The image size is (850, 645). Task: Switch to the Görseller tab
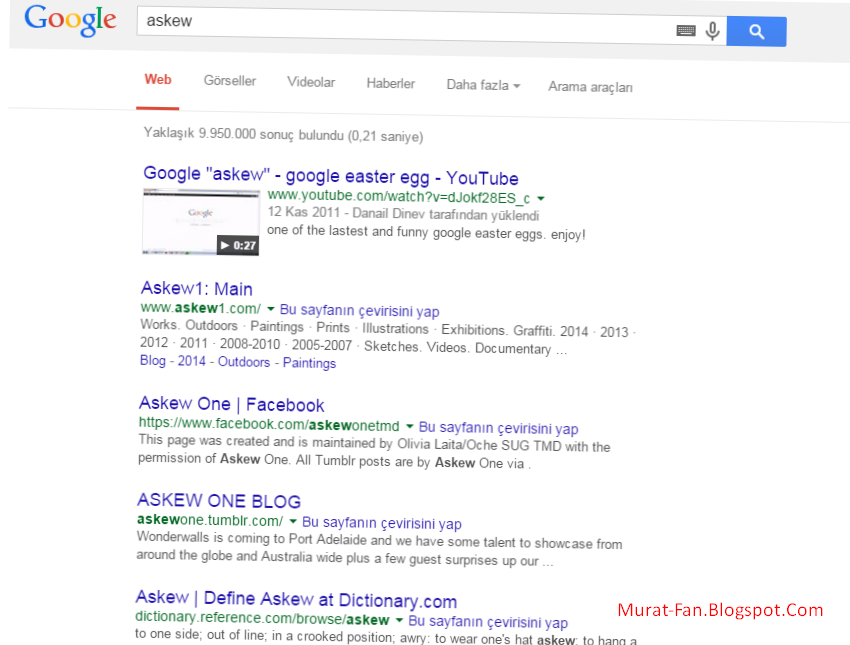(230, 81)
